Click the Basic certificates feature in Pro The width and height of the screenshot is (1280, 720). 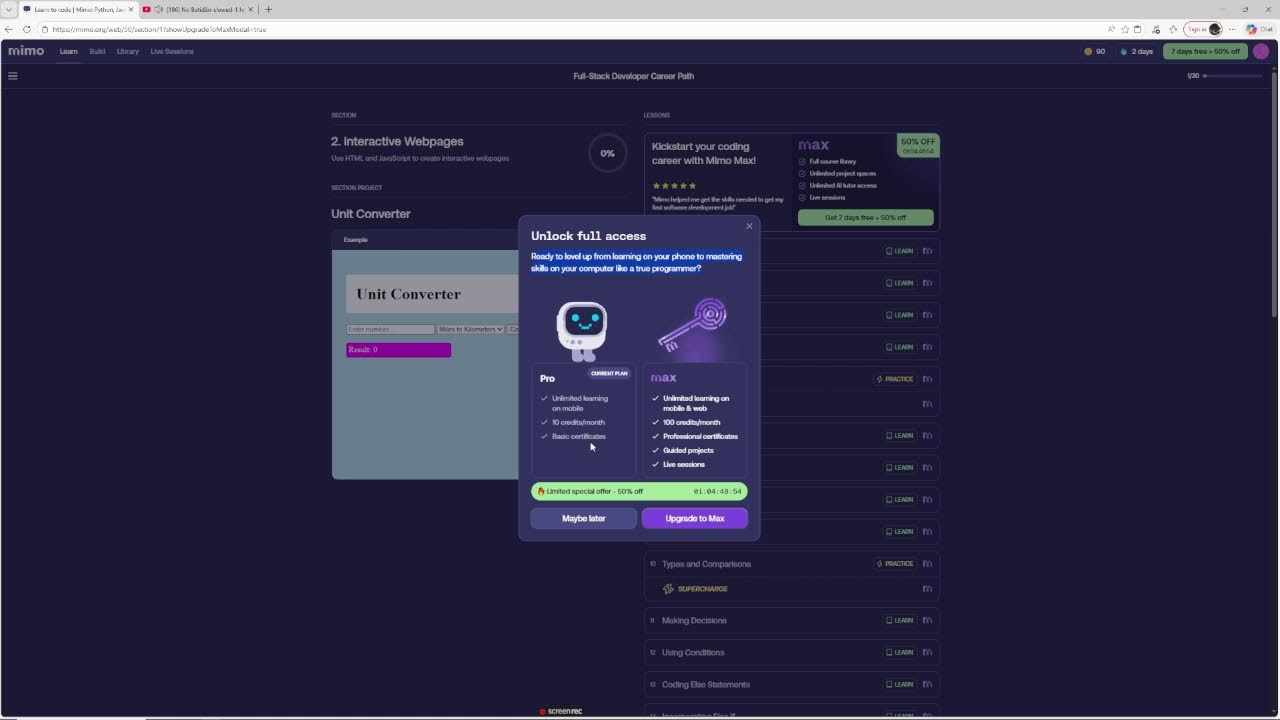click(x=579, y=436)
